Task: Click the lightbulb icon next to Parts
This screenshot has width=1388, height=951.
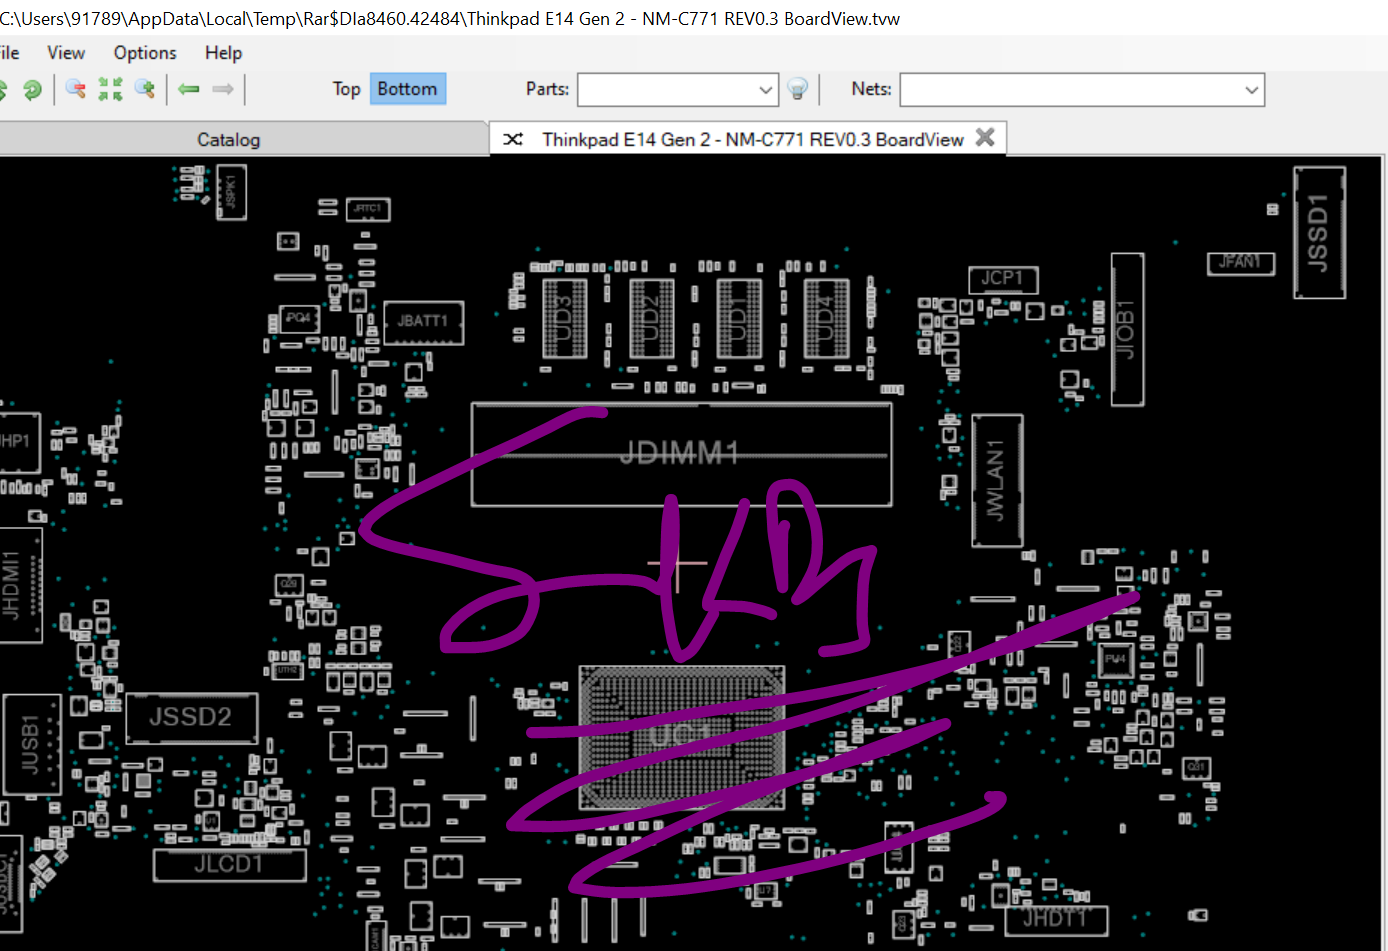Action: (798, 89)
